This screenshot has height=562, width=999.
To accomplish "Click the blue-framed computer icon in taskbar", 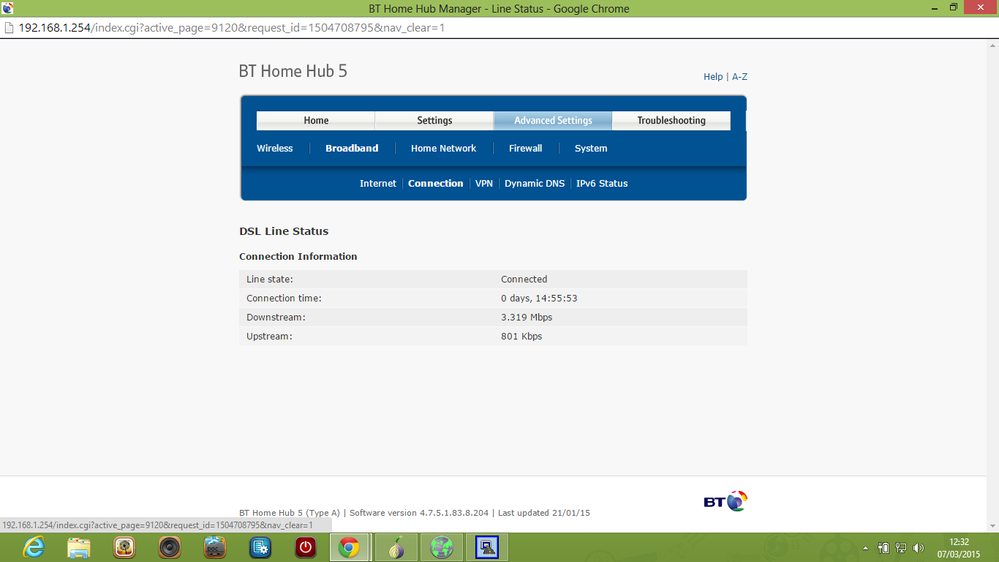I will (x=487, y=547).
